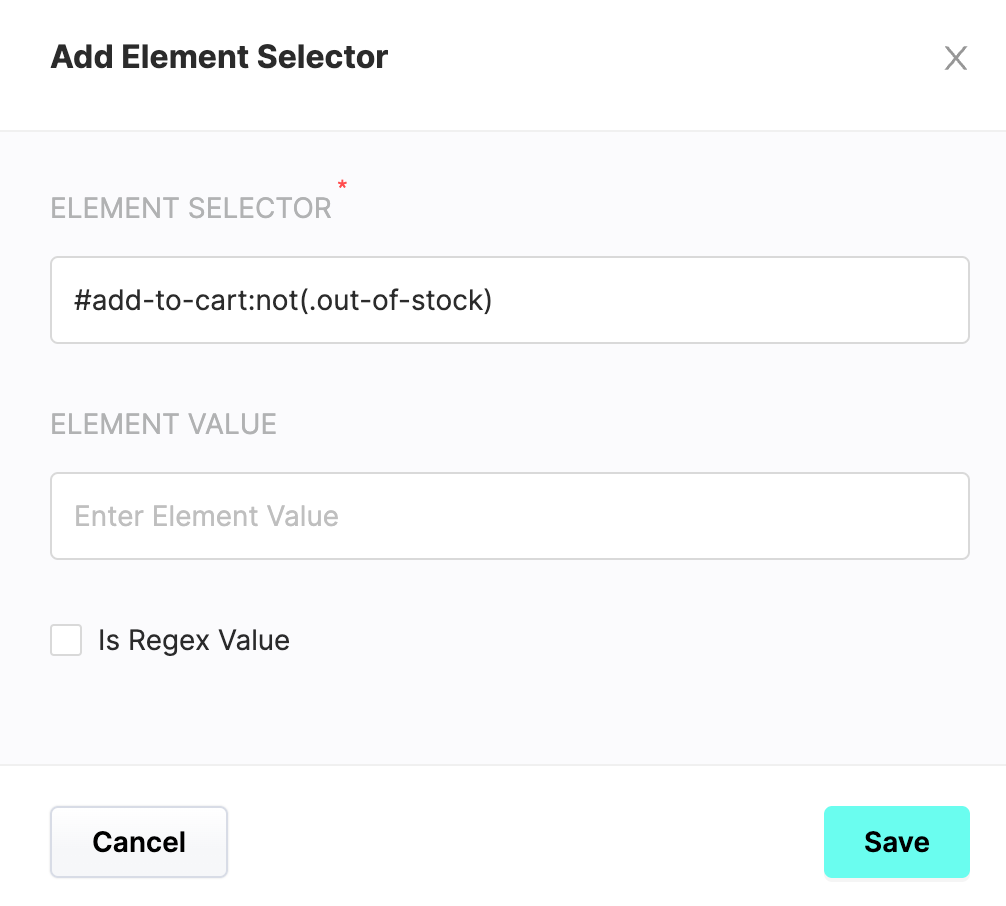
Task: Click the teal Save button
Action: (x=896, y=842)
